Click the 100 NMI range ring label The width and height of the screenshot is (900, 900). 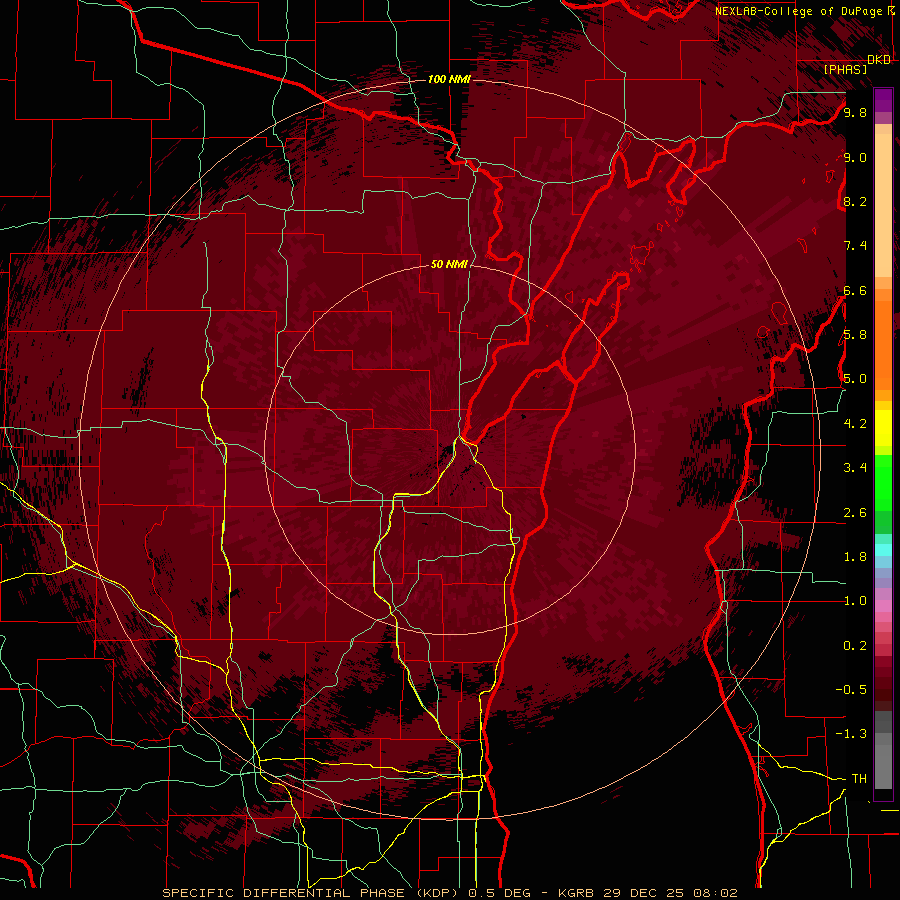[449, 79]
